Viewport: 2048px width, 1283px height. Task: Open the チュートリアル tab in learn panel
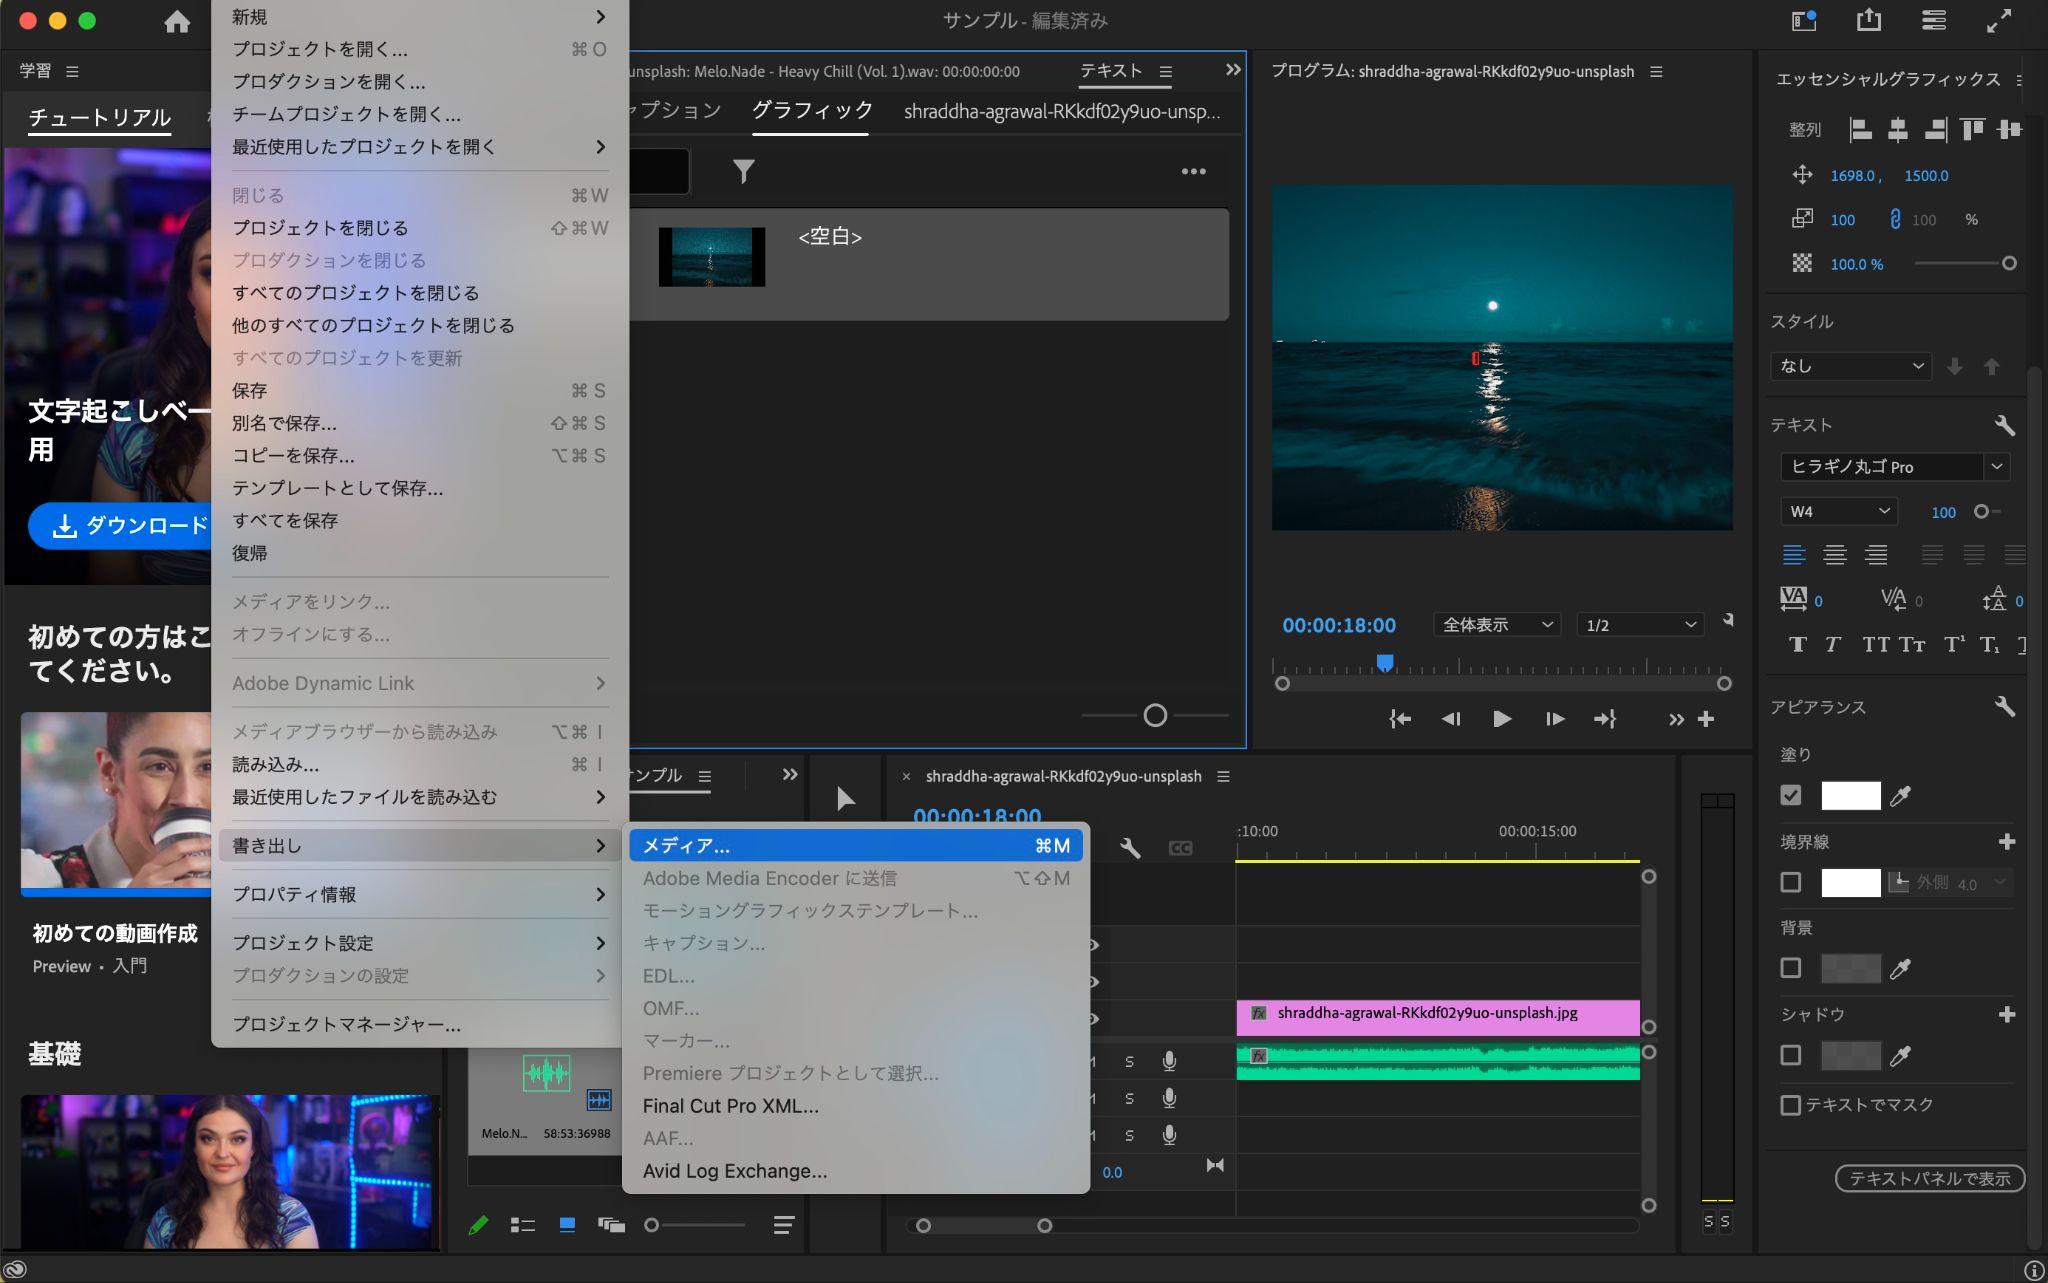(99, 117)
